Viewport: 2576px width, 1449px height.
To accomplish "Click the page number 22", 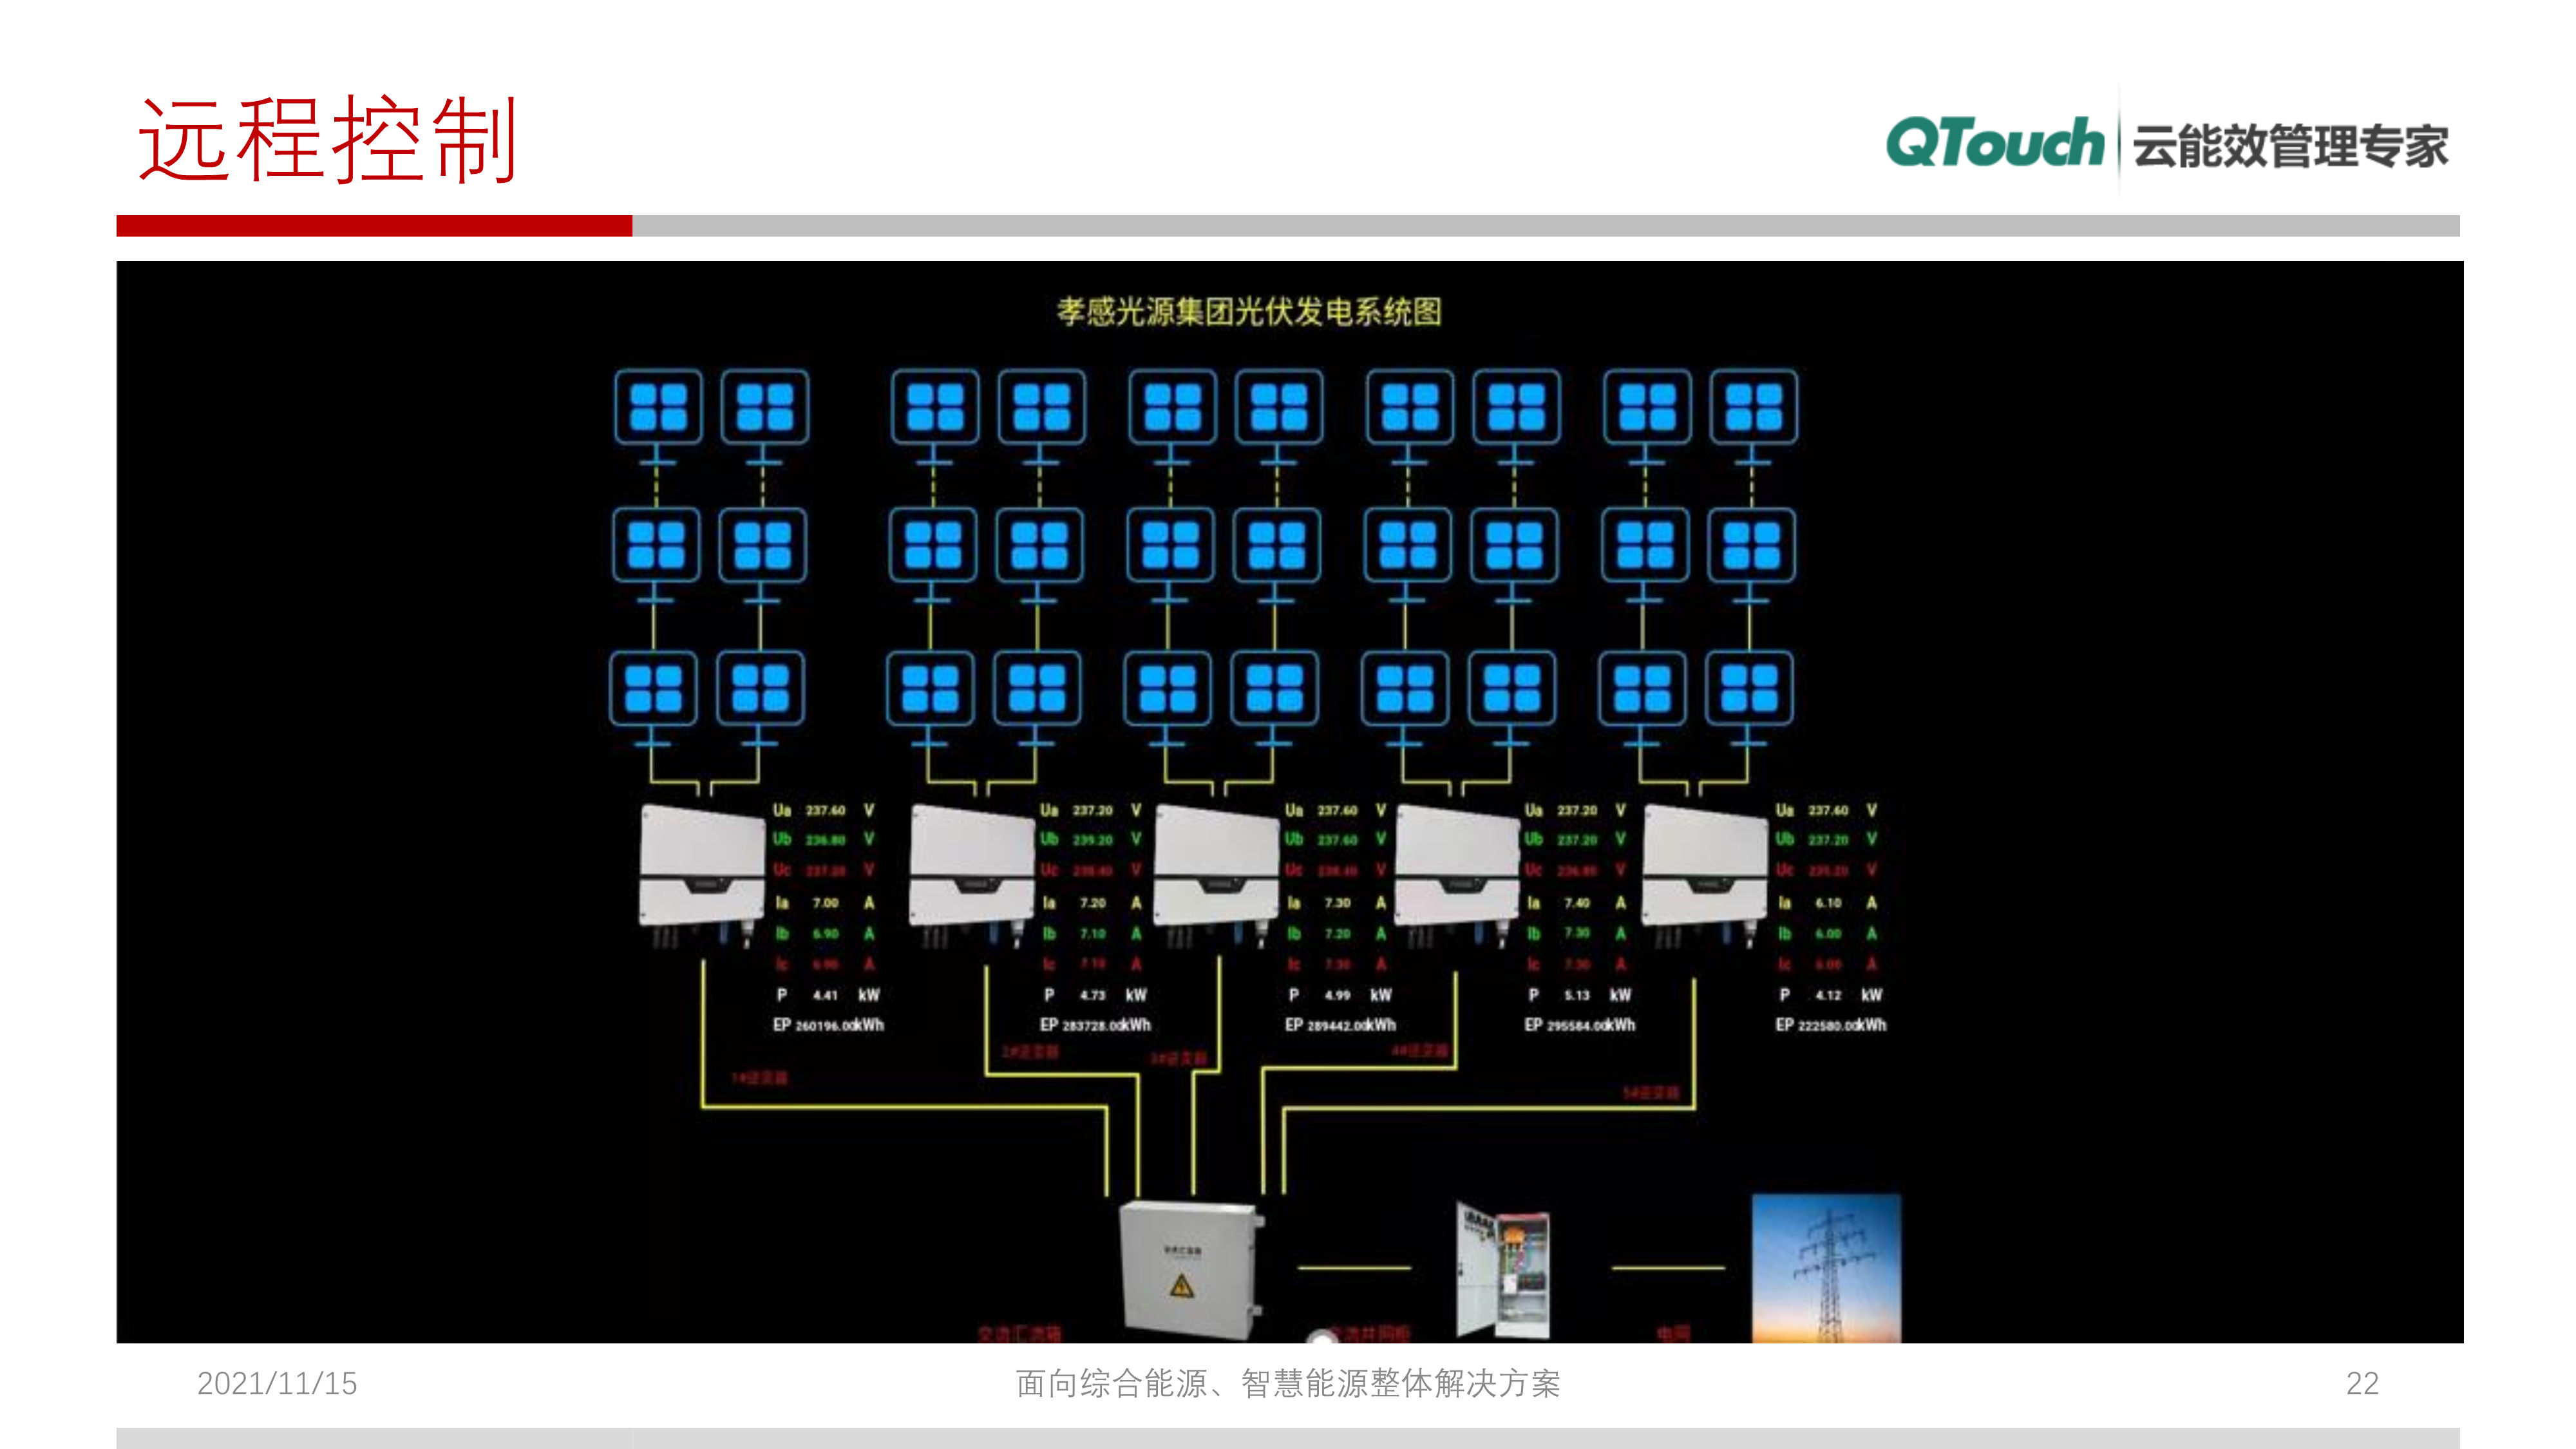I will click(x=2361, y=1383).
